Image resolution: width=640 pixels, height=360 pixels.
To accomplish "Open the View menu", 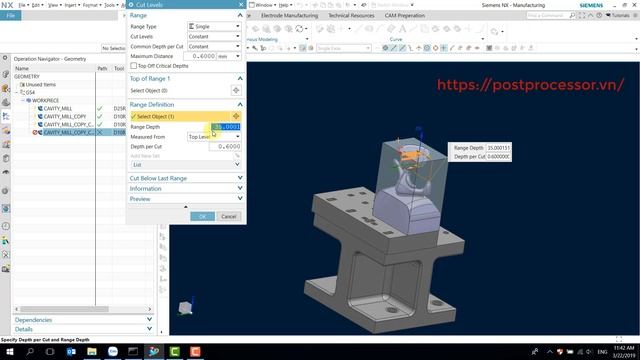I will click(x=54, y=5).
